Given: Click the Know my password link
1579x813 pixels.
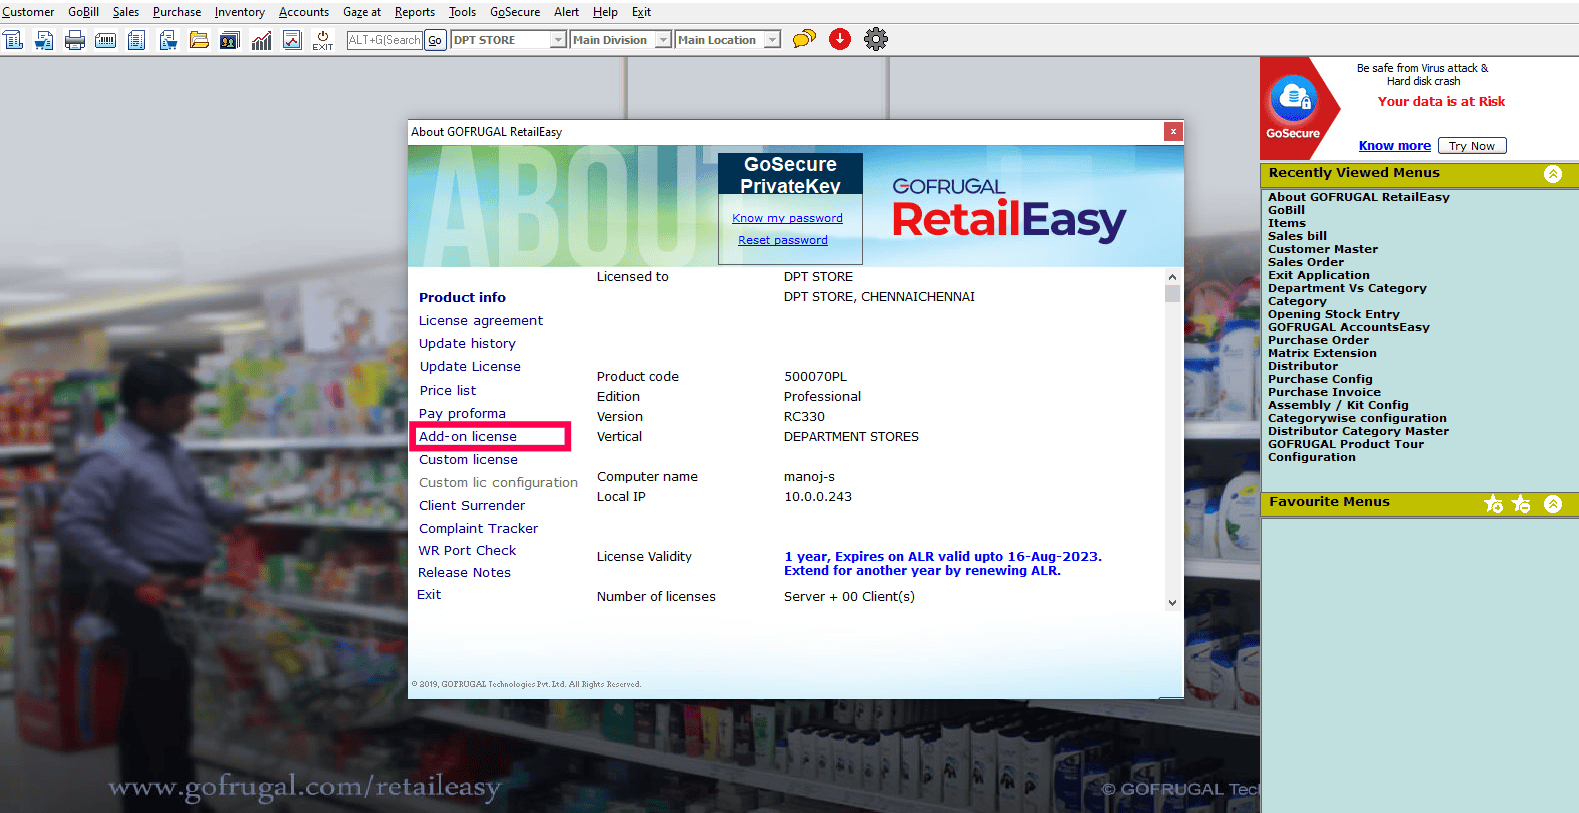Looking at the screenshot, I should [787, 218].
